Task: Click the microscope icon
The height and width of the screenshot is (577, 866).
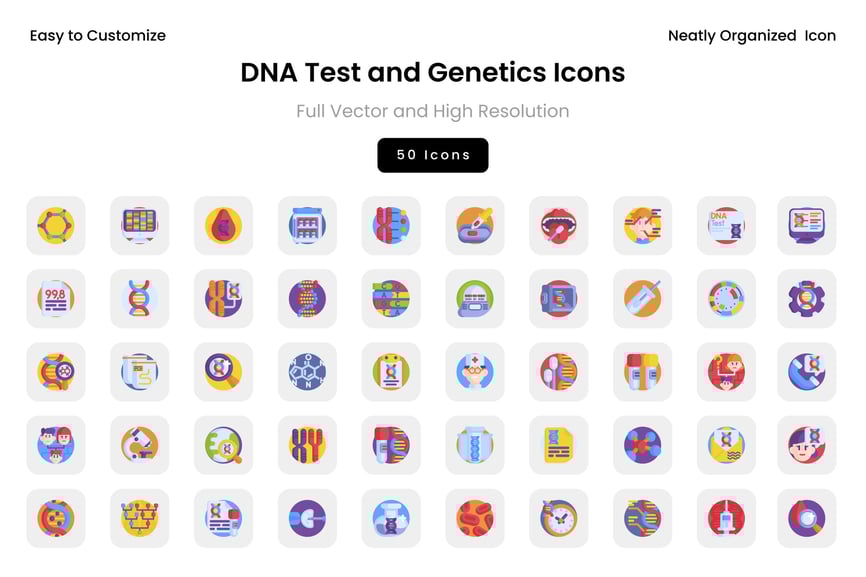Action: [139, 444]
